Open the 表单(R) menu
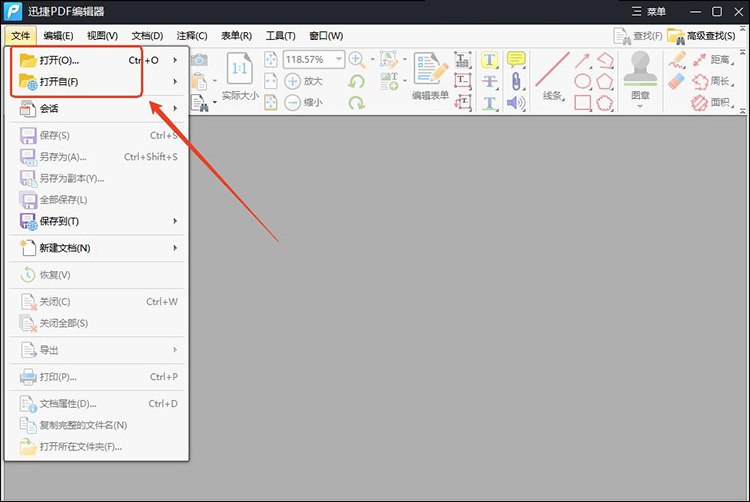The image size is (750, 502). pos(236,36)
